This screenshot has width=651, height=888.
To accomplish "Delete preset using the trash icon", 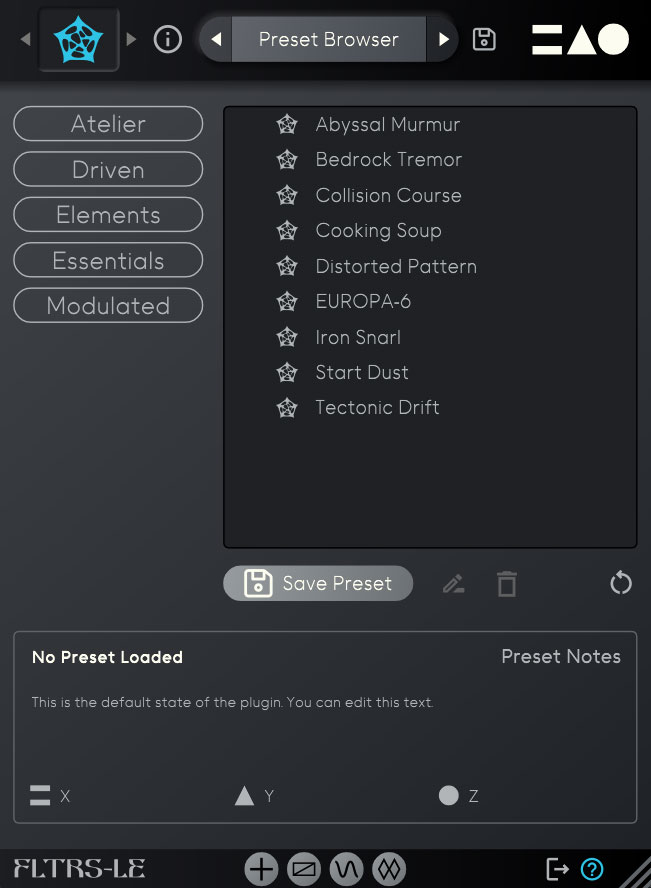I will 507,584.
